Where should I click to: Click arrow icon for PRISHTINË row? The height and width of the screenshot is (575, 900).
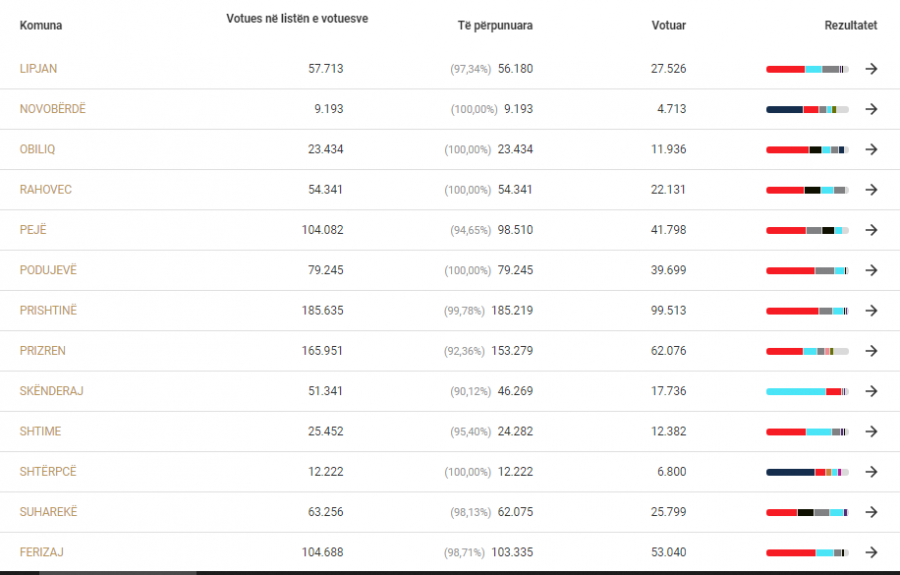tap(871, 310)
